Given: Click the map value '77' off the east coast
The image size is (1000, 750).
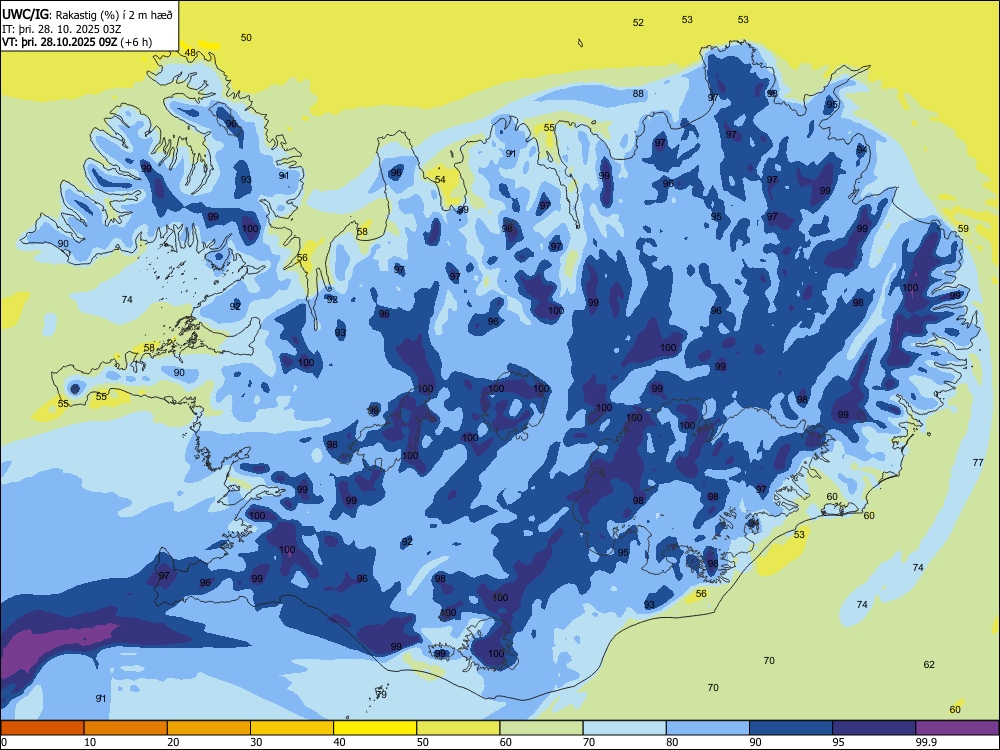Looking at the screenshot, I should 978,462.
